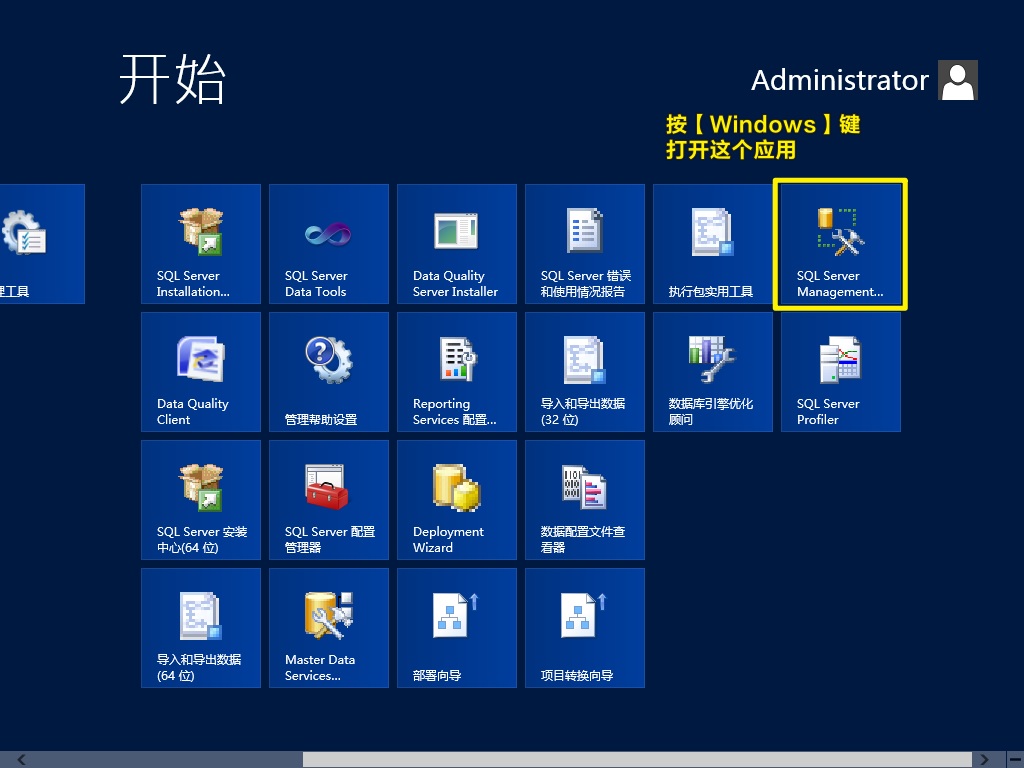This screenshot has width=1024, height=768.
Task: Open 管理帮助设置 tile
Action: (329, 372)
